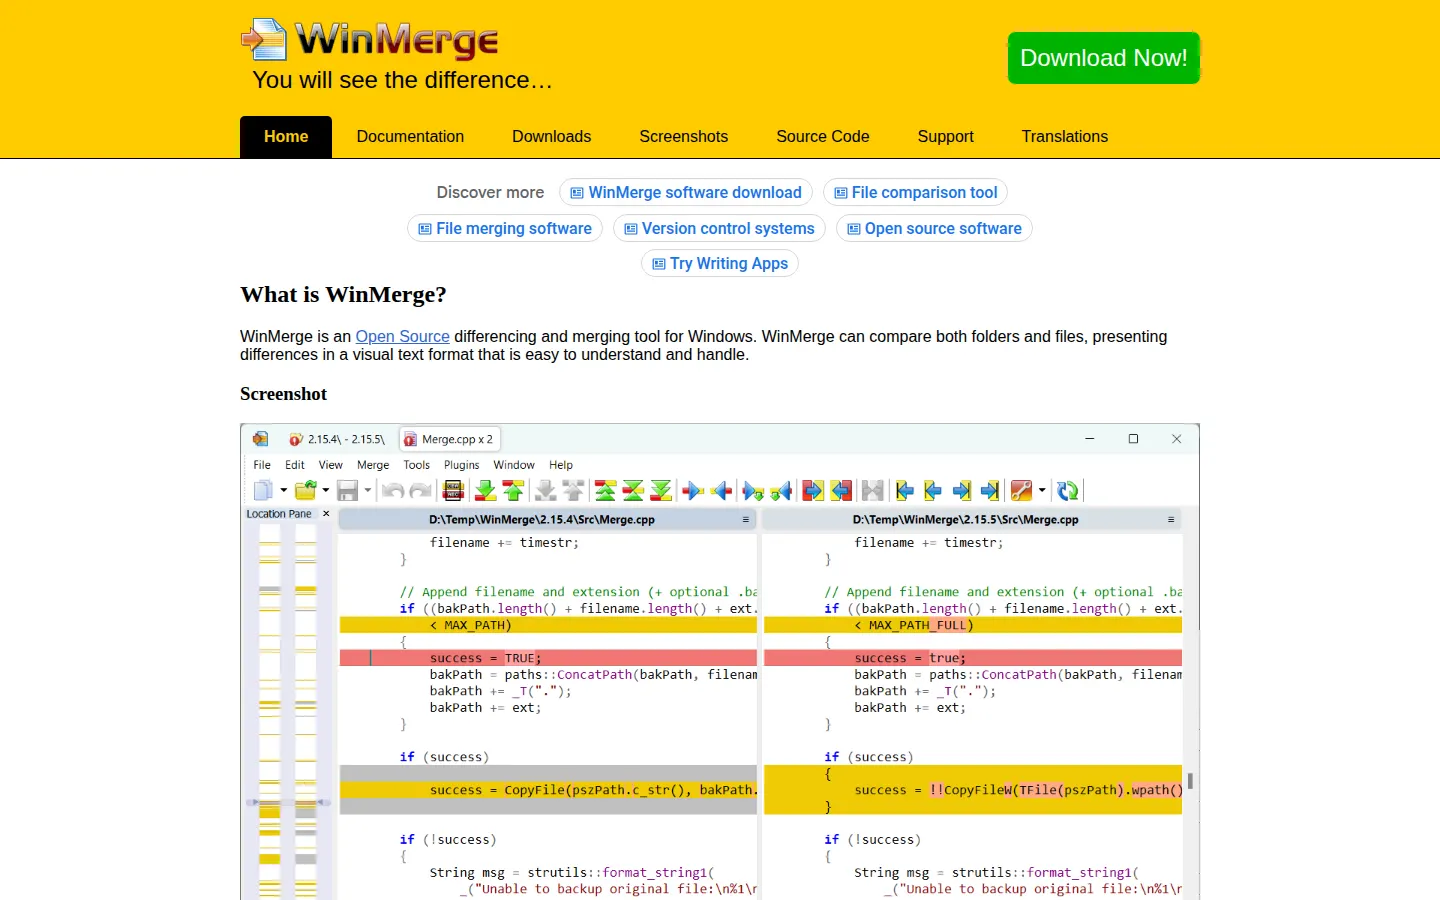This screenshot has width=1440, height=900.
Task: Click the left file path D:\Temp\WinMerge\2.15.4\Src\Merge.cpp
Action: point(542,520)
